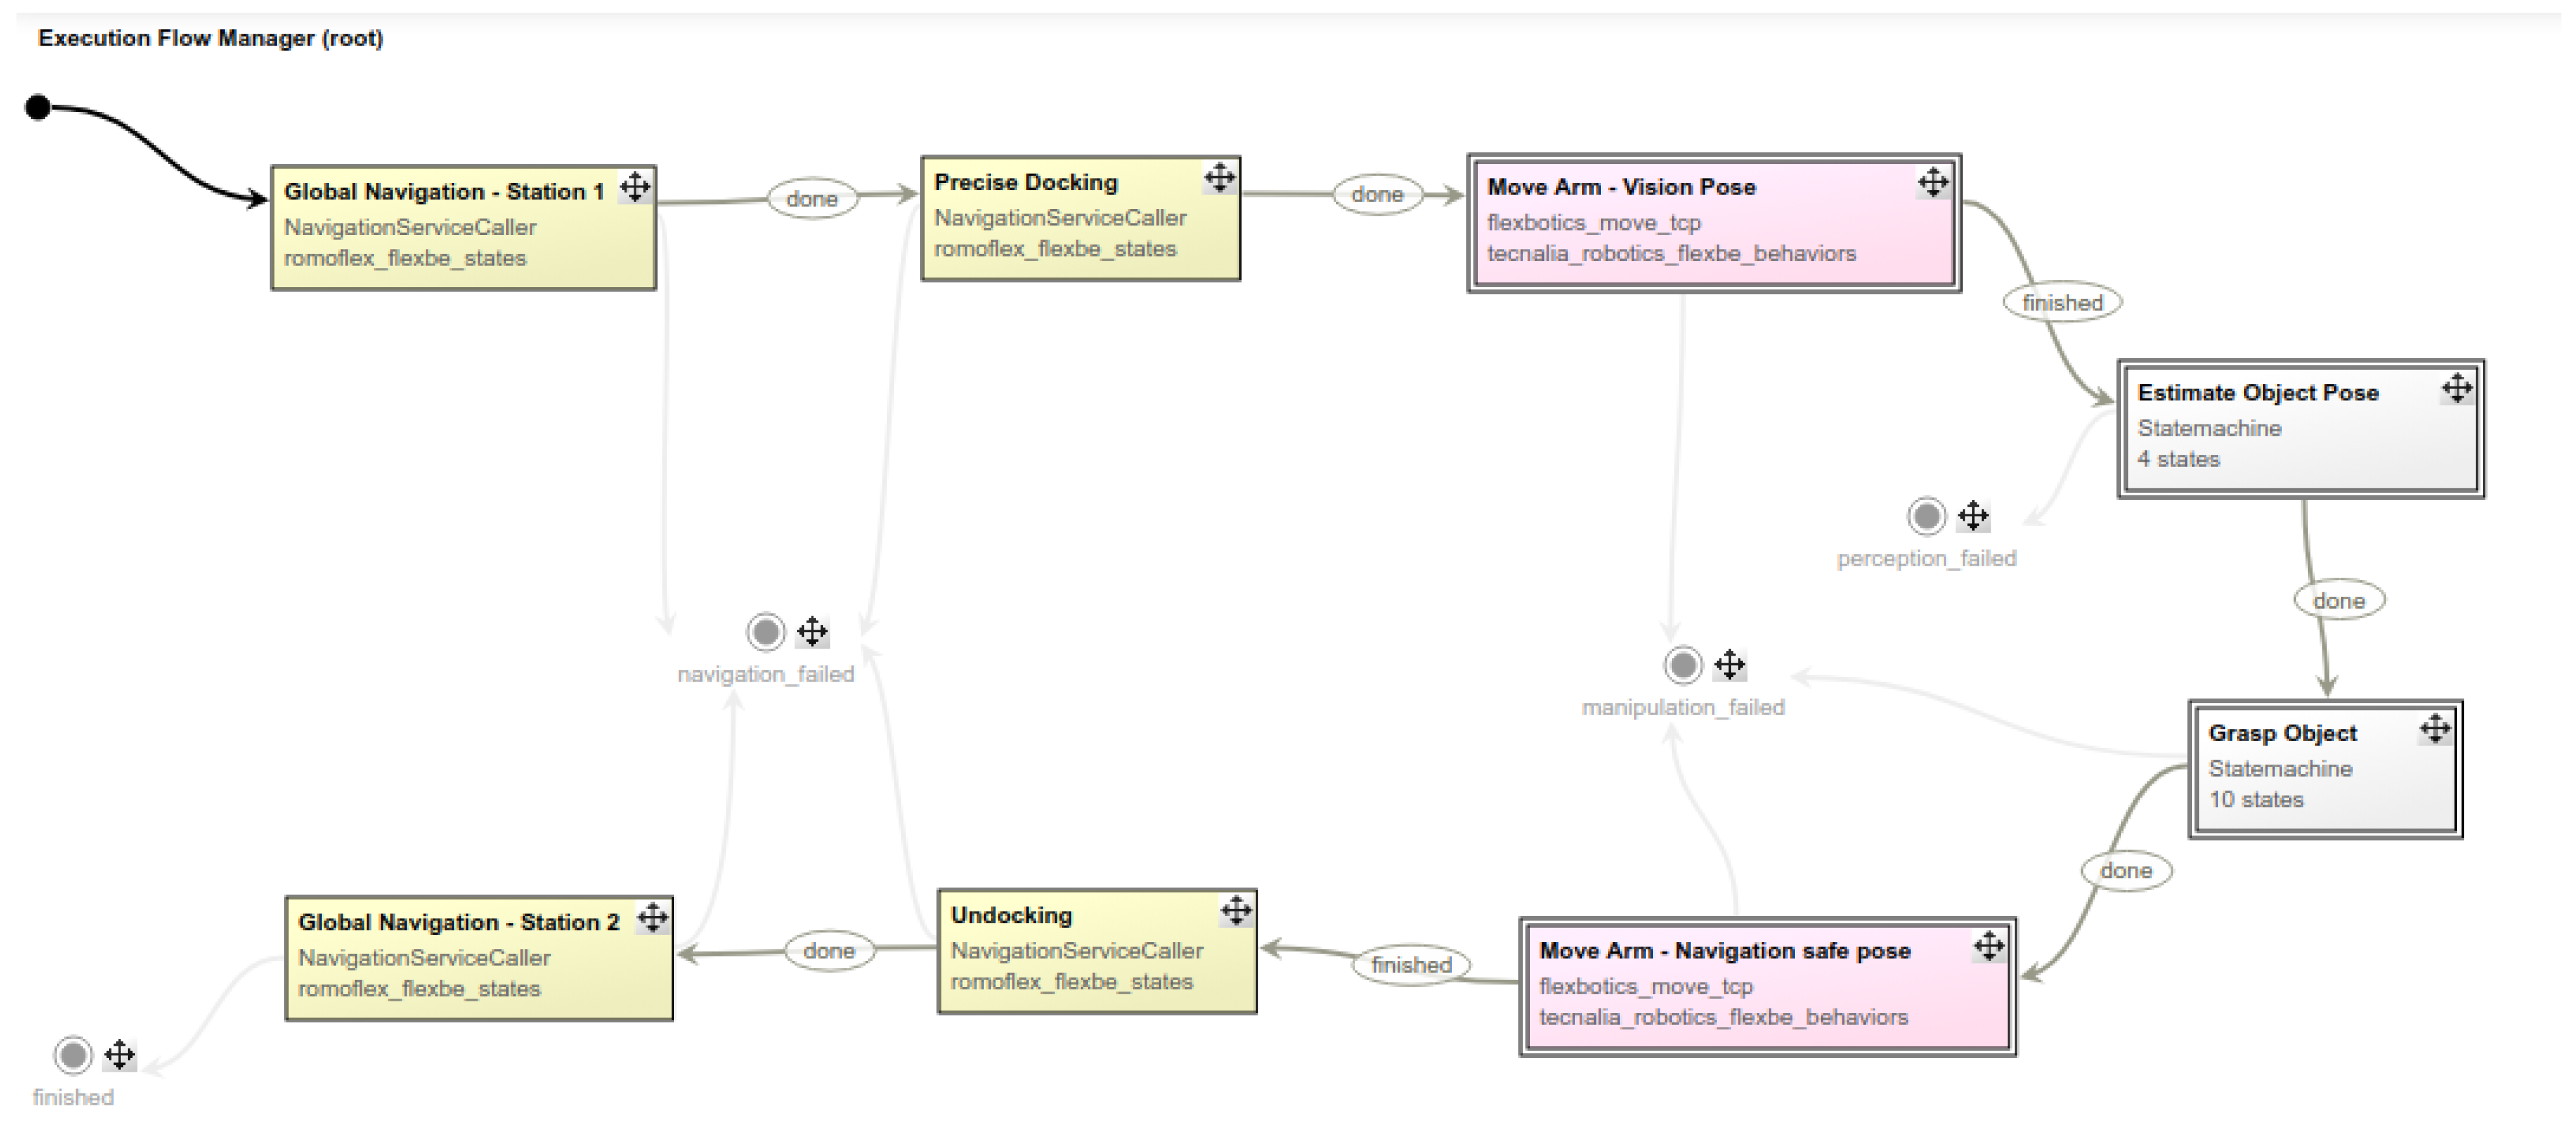The image size is (2576, 1132).
Task: Click move handle of Grasp Object state
Action: [x=2435, y=729]
